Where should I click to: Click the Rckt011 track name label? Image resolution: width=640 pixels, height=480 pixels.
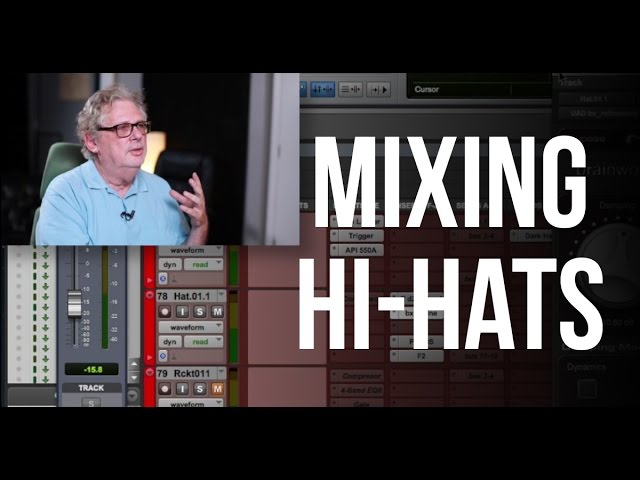[x=192, y=373]
